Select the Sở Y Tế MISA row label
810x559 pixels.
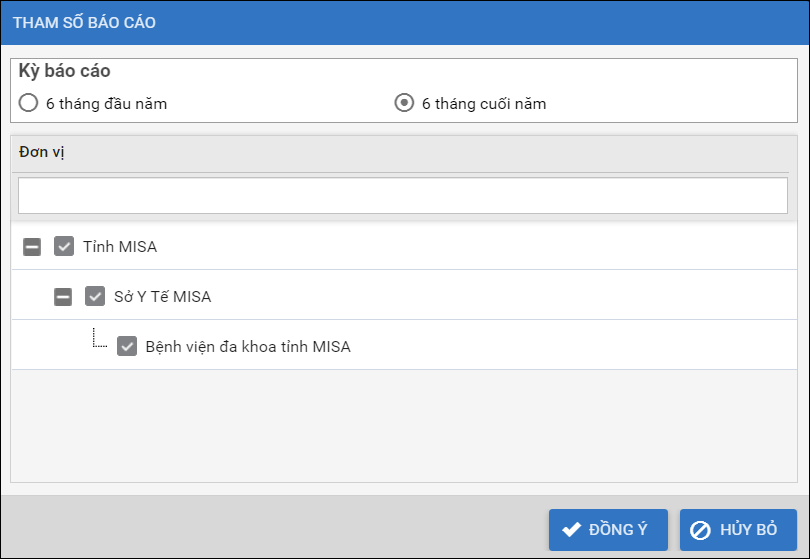[162, 297]
